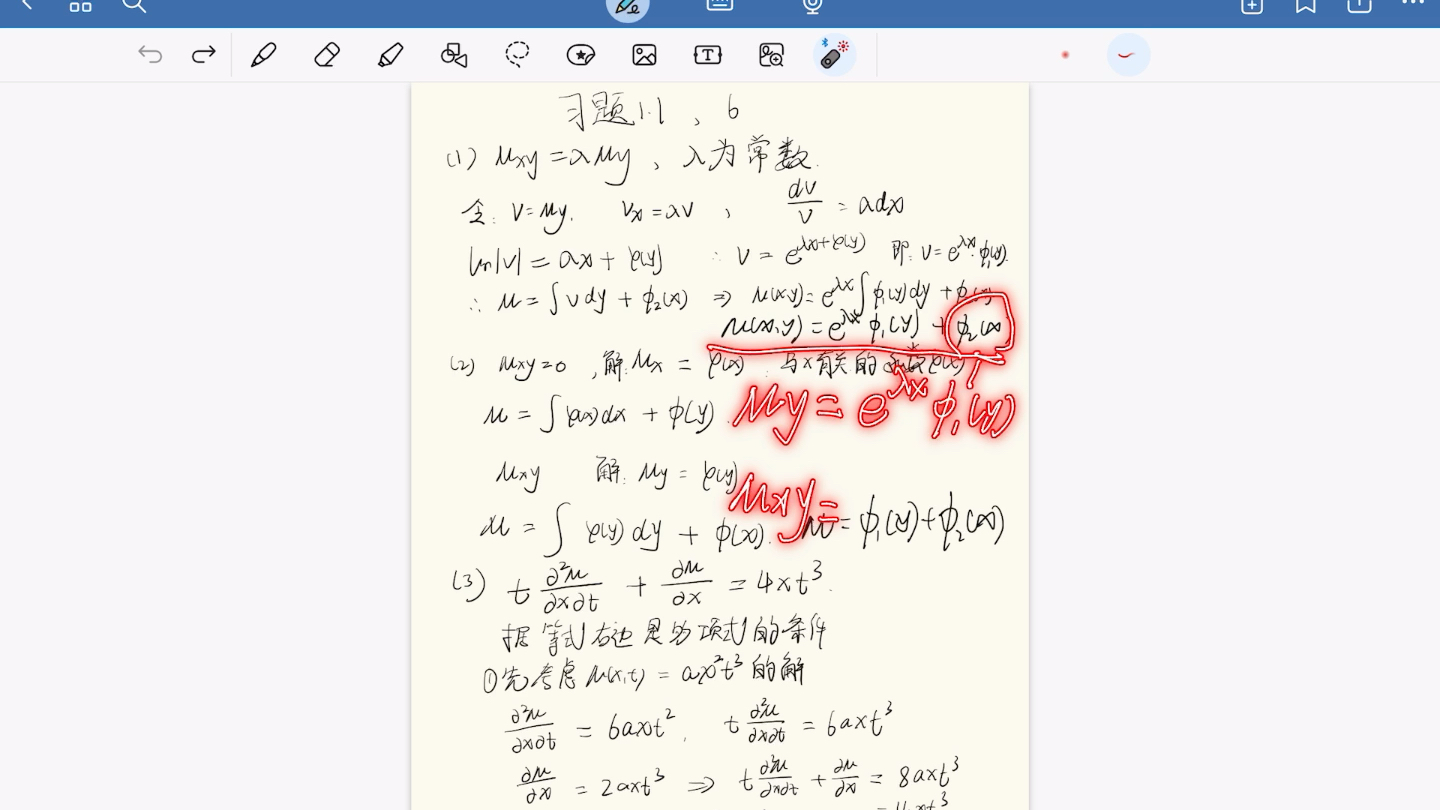Select the Shapes tool
Screen dimensions: 1440x810
click(x=454, y=55)
